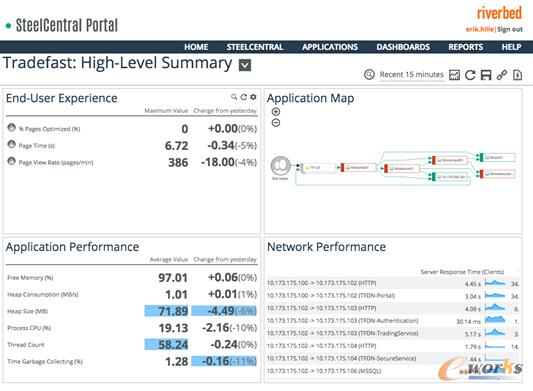Refresh the dashboard with the reload icon
The image size is (533, 391).
pos(470,75)
